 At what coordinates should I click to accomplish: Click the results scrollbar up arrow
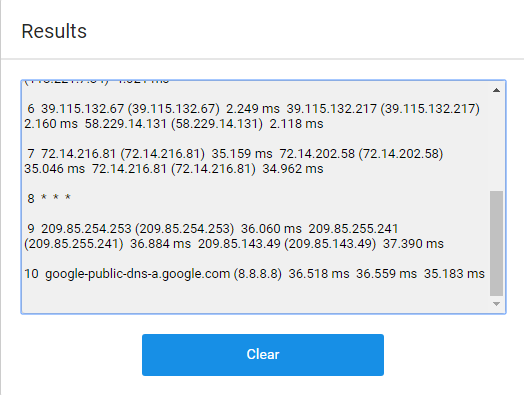tap(496, 90)
